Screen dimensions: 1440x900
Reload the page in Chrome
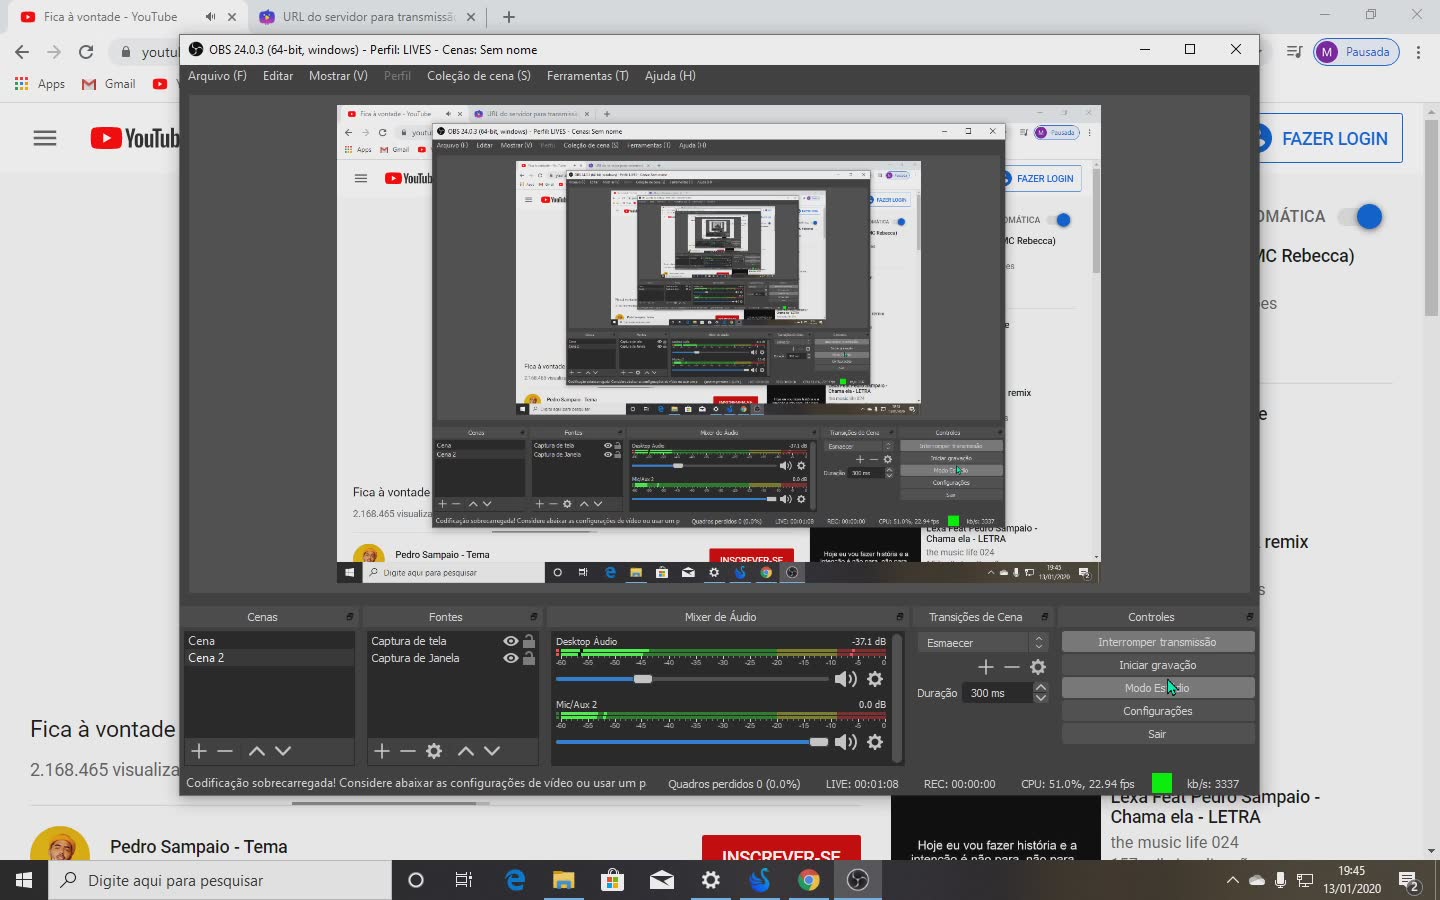pos(86,52)
